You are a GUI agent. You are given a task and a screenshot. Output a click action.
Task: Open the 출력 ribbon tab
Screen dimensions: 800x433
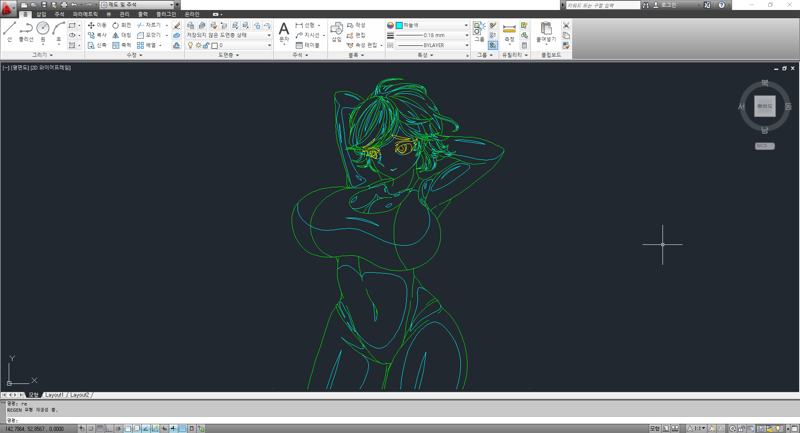pos(142,14)
